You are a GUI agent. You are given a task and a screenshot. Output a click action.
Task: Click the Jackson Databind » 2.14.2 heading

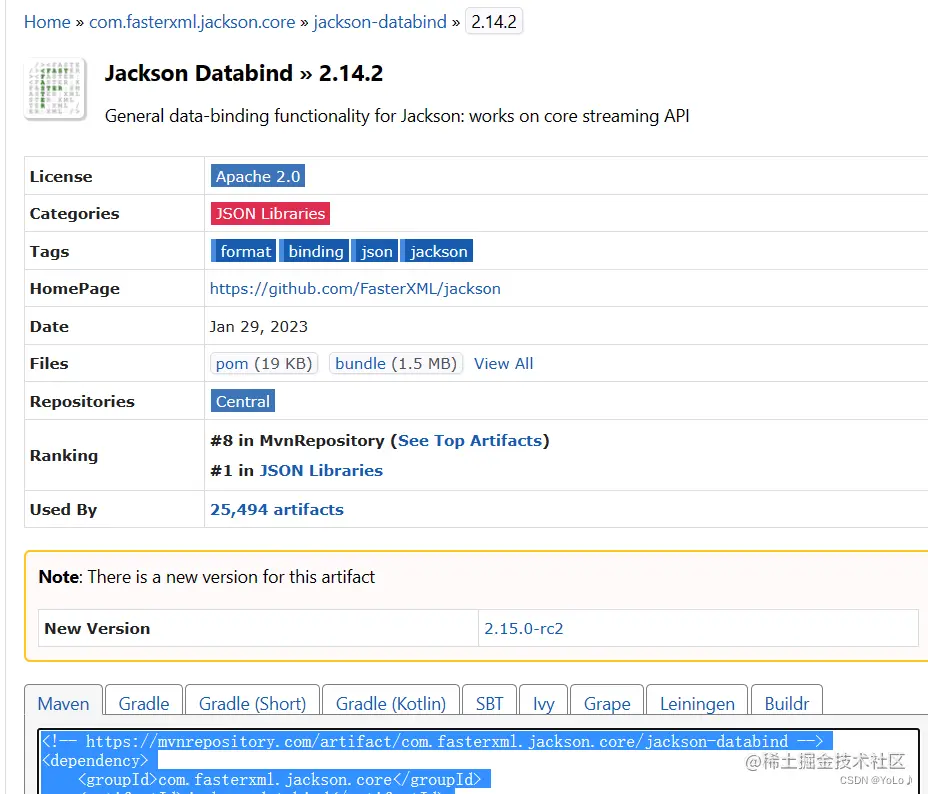pos(244,73)
